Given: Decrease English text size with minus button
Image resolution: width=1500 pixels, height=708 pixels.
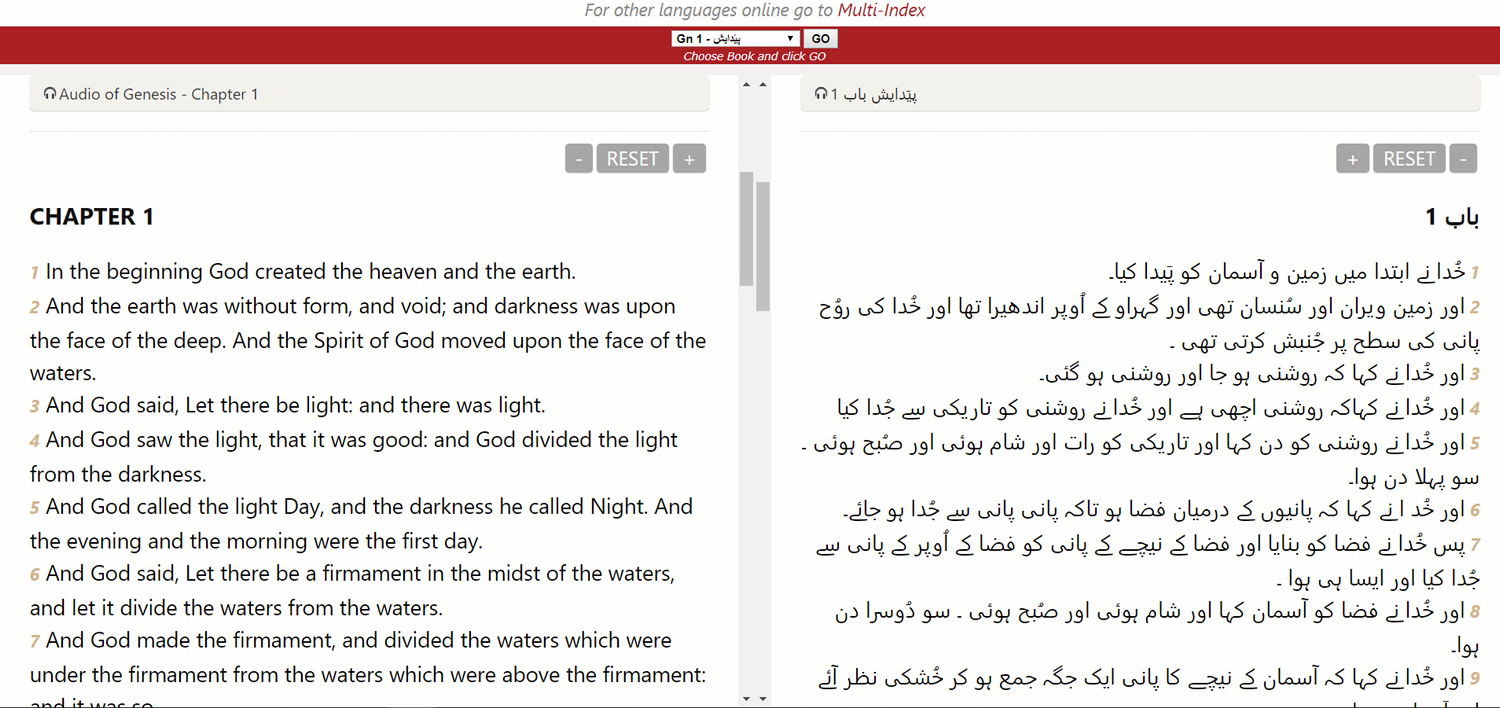Looking at the screenshot, I should [x=579, y=159].
